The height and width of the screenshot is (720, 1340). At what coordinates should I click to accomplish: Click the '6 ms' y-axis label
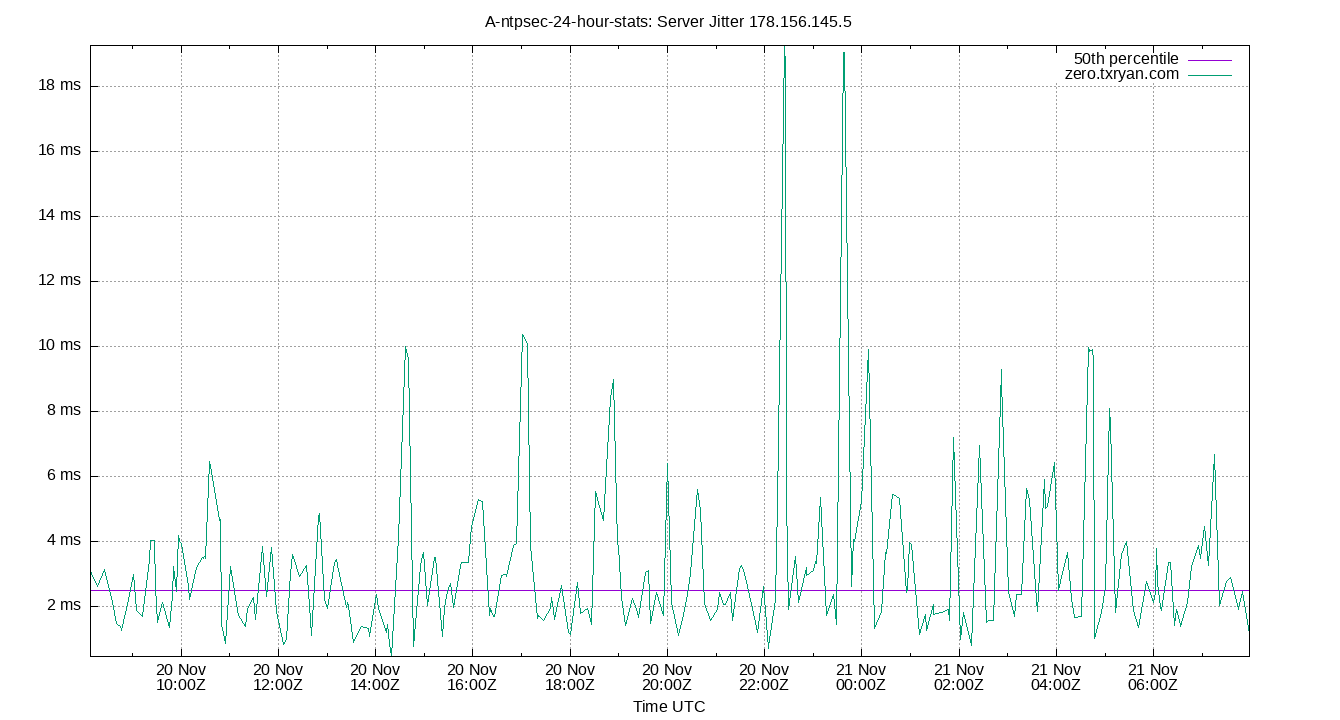(x=63, y=476)
